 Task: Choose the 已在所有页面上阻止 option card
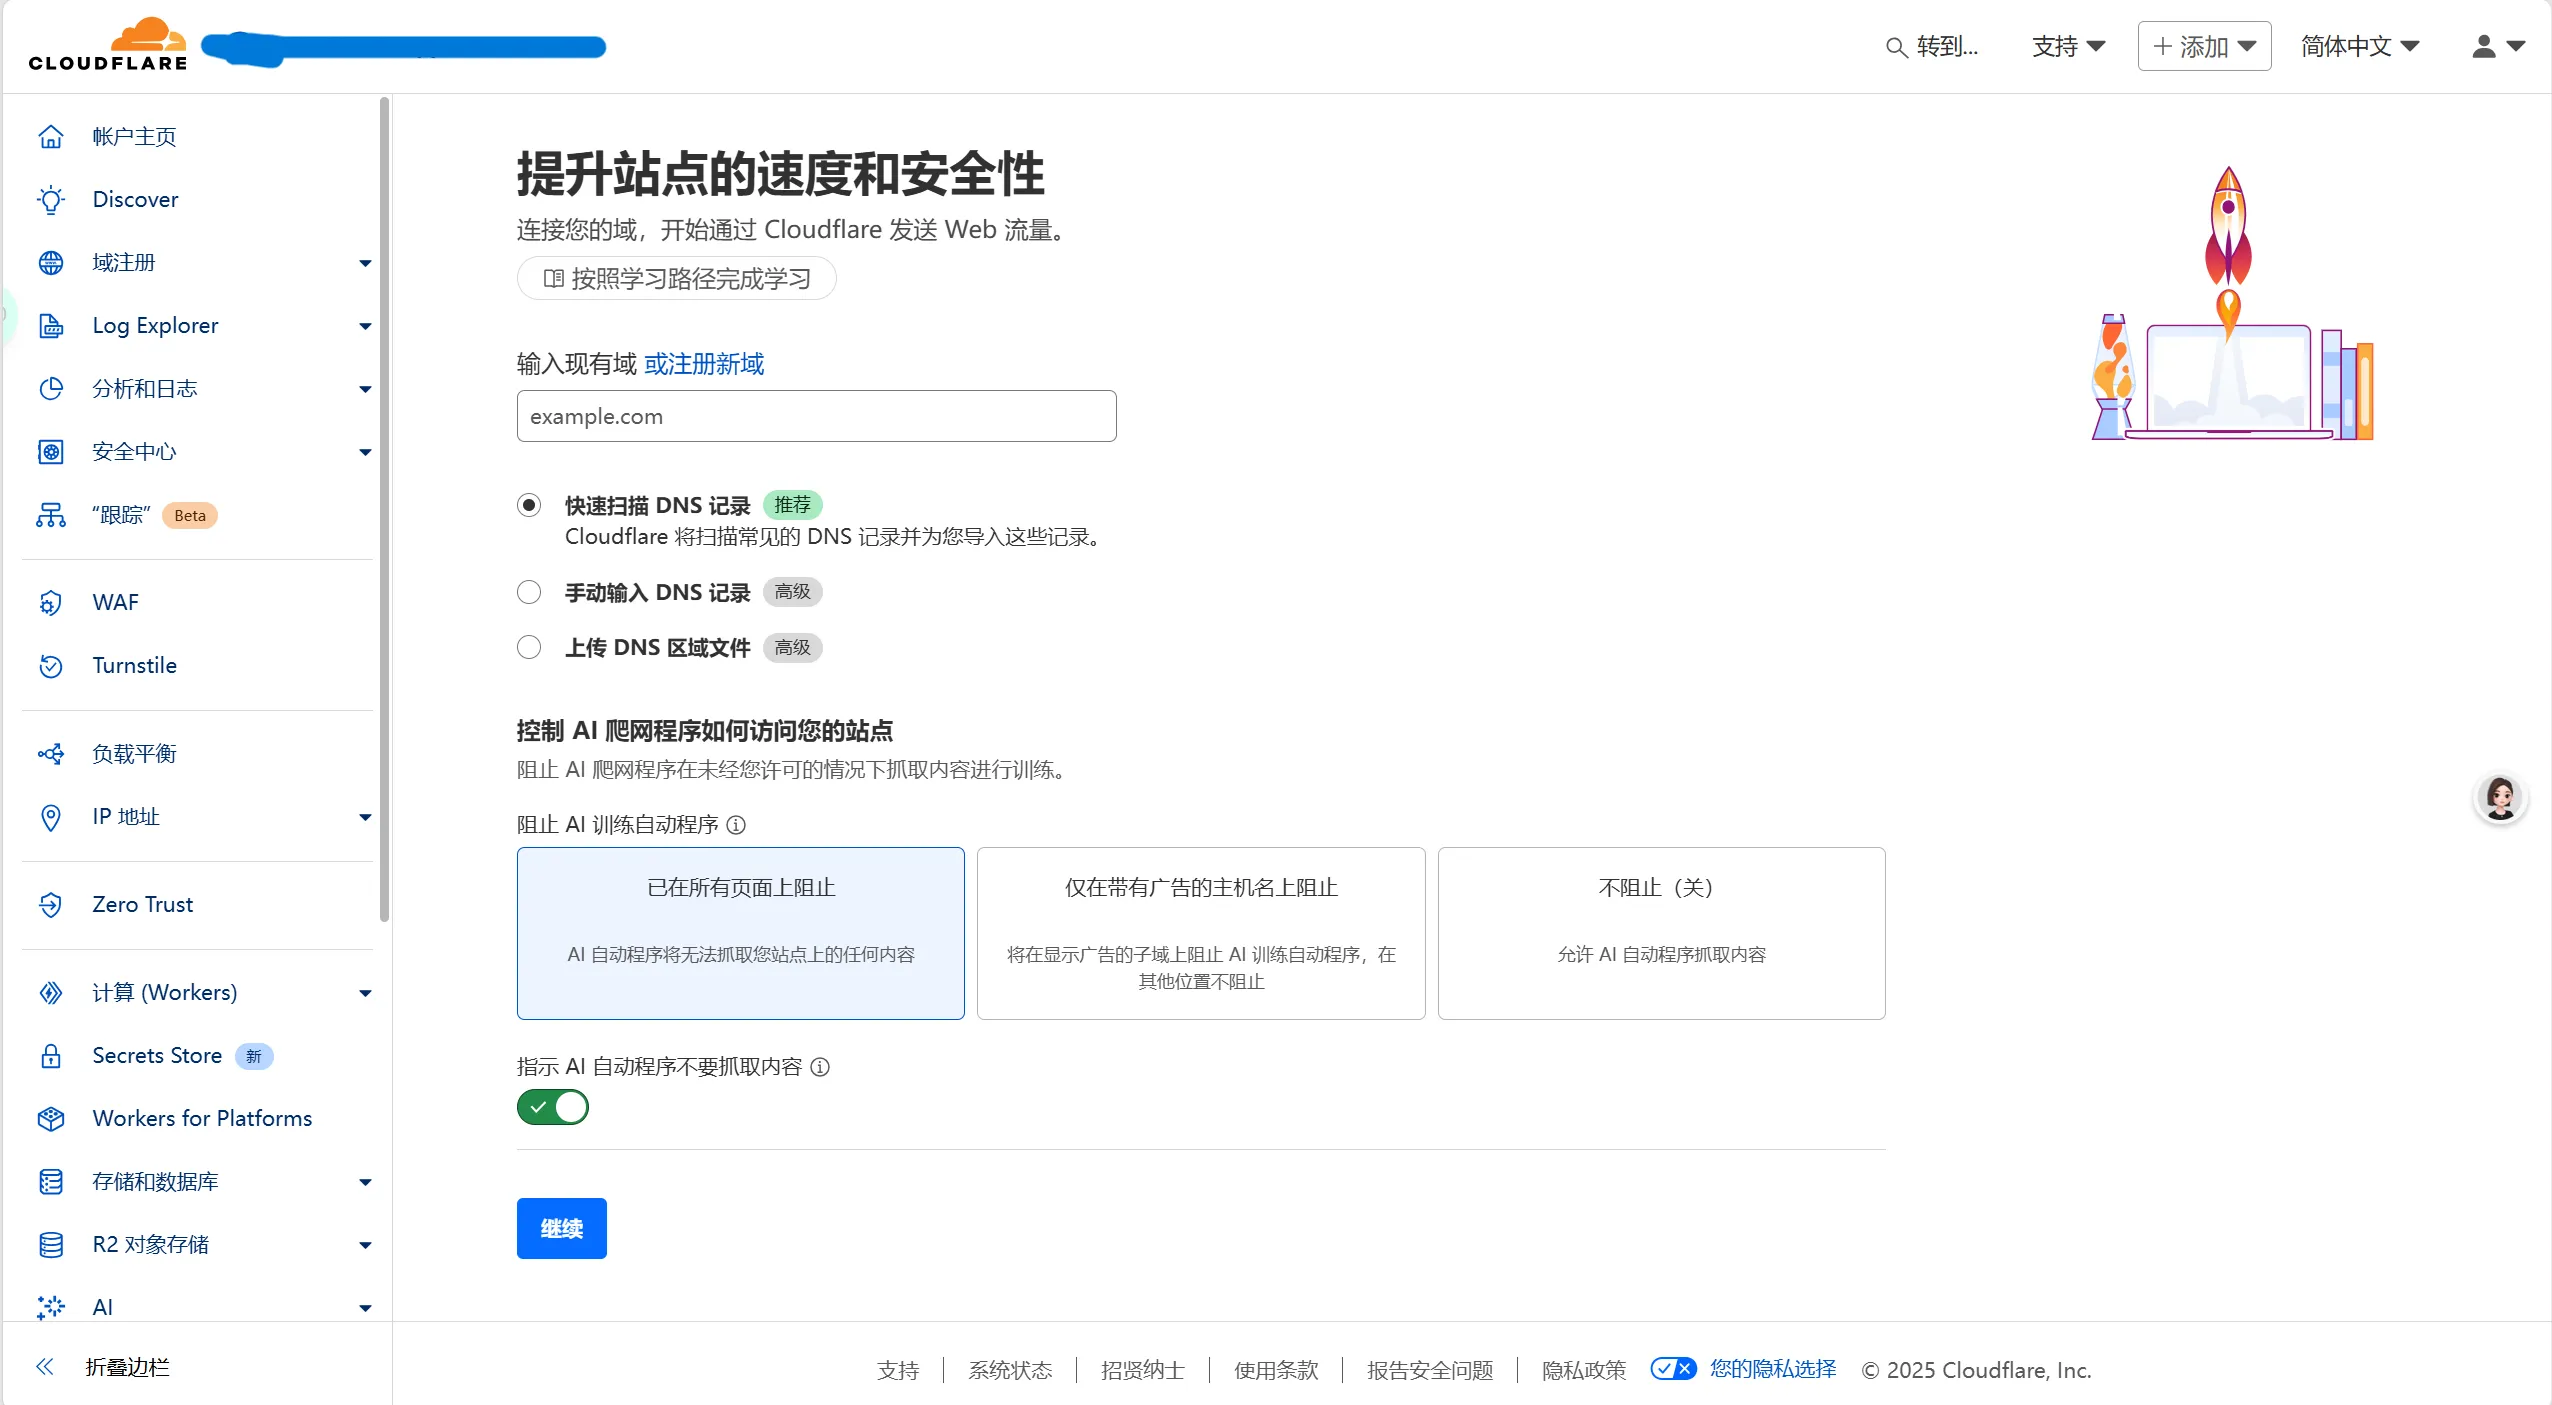click(741, 934)
